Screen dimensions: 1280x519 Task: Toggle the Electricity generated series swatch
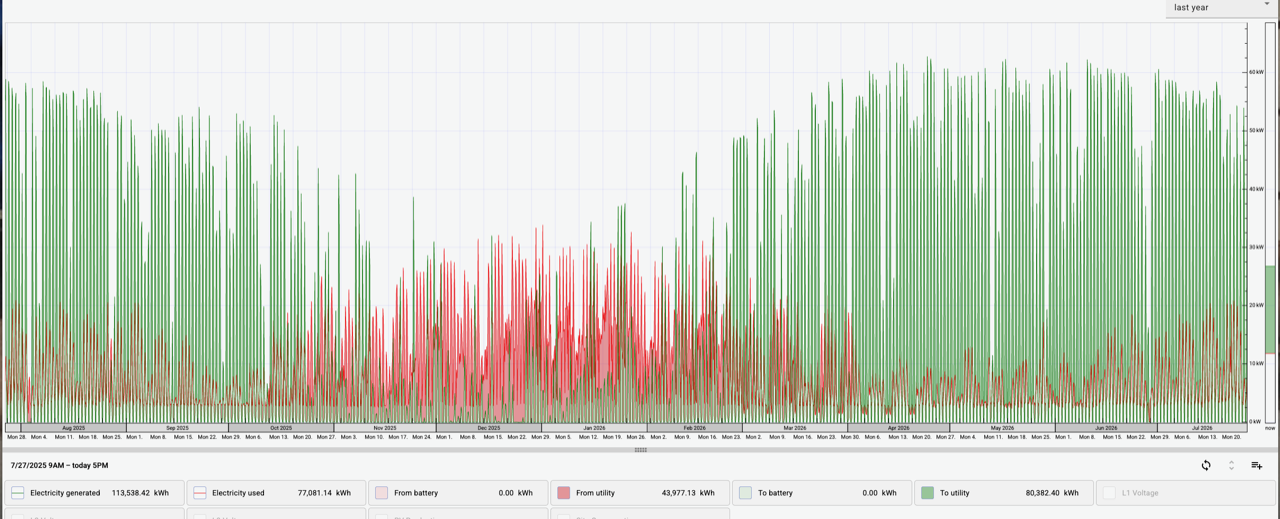point(18,493)
